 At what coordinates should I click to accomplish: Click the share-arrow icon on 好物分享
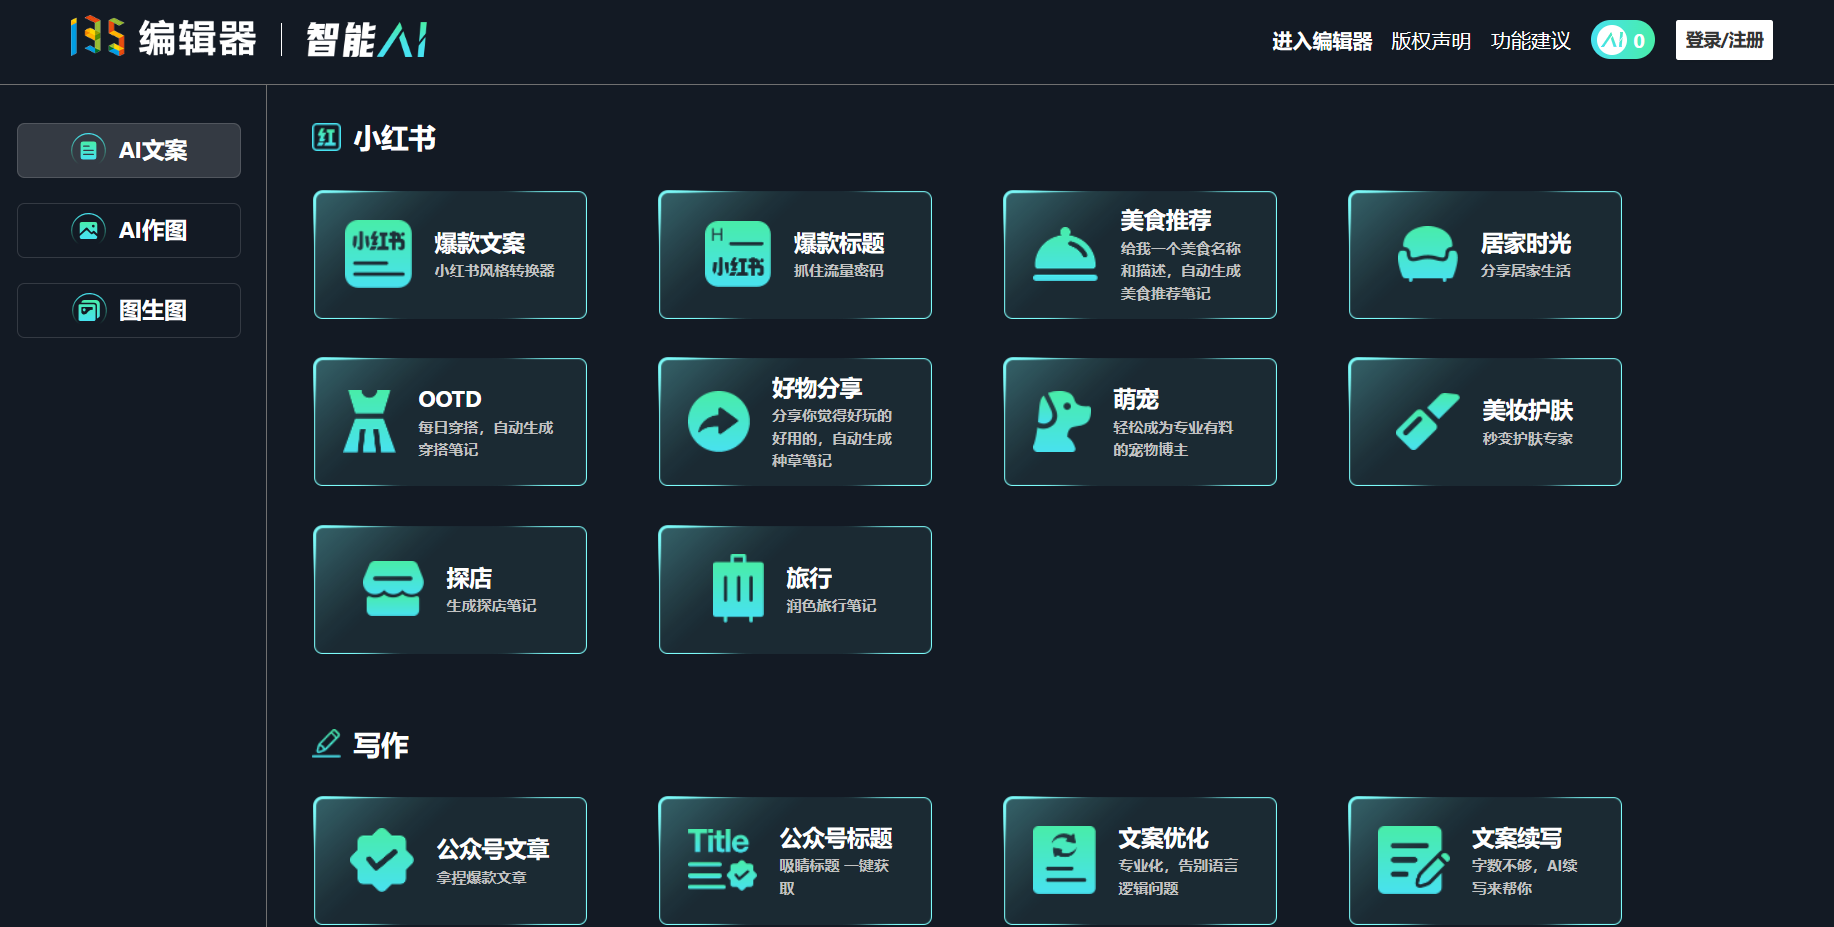pyautogui.click(x=718, y=421)
